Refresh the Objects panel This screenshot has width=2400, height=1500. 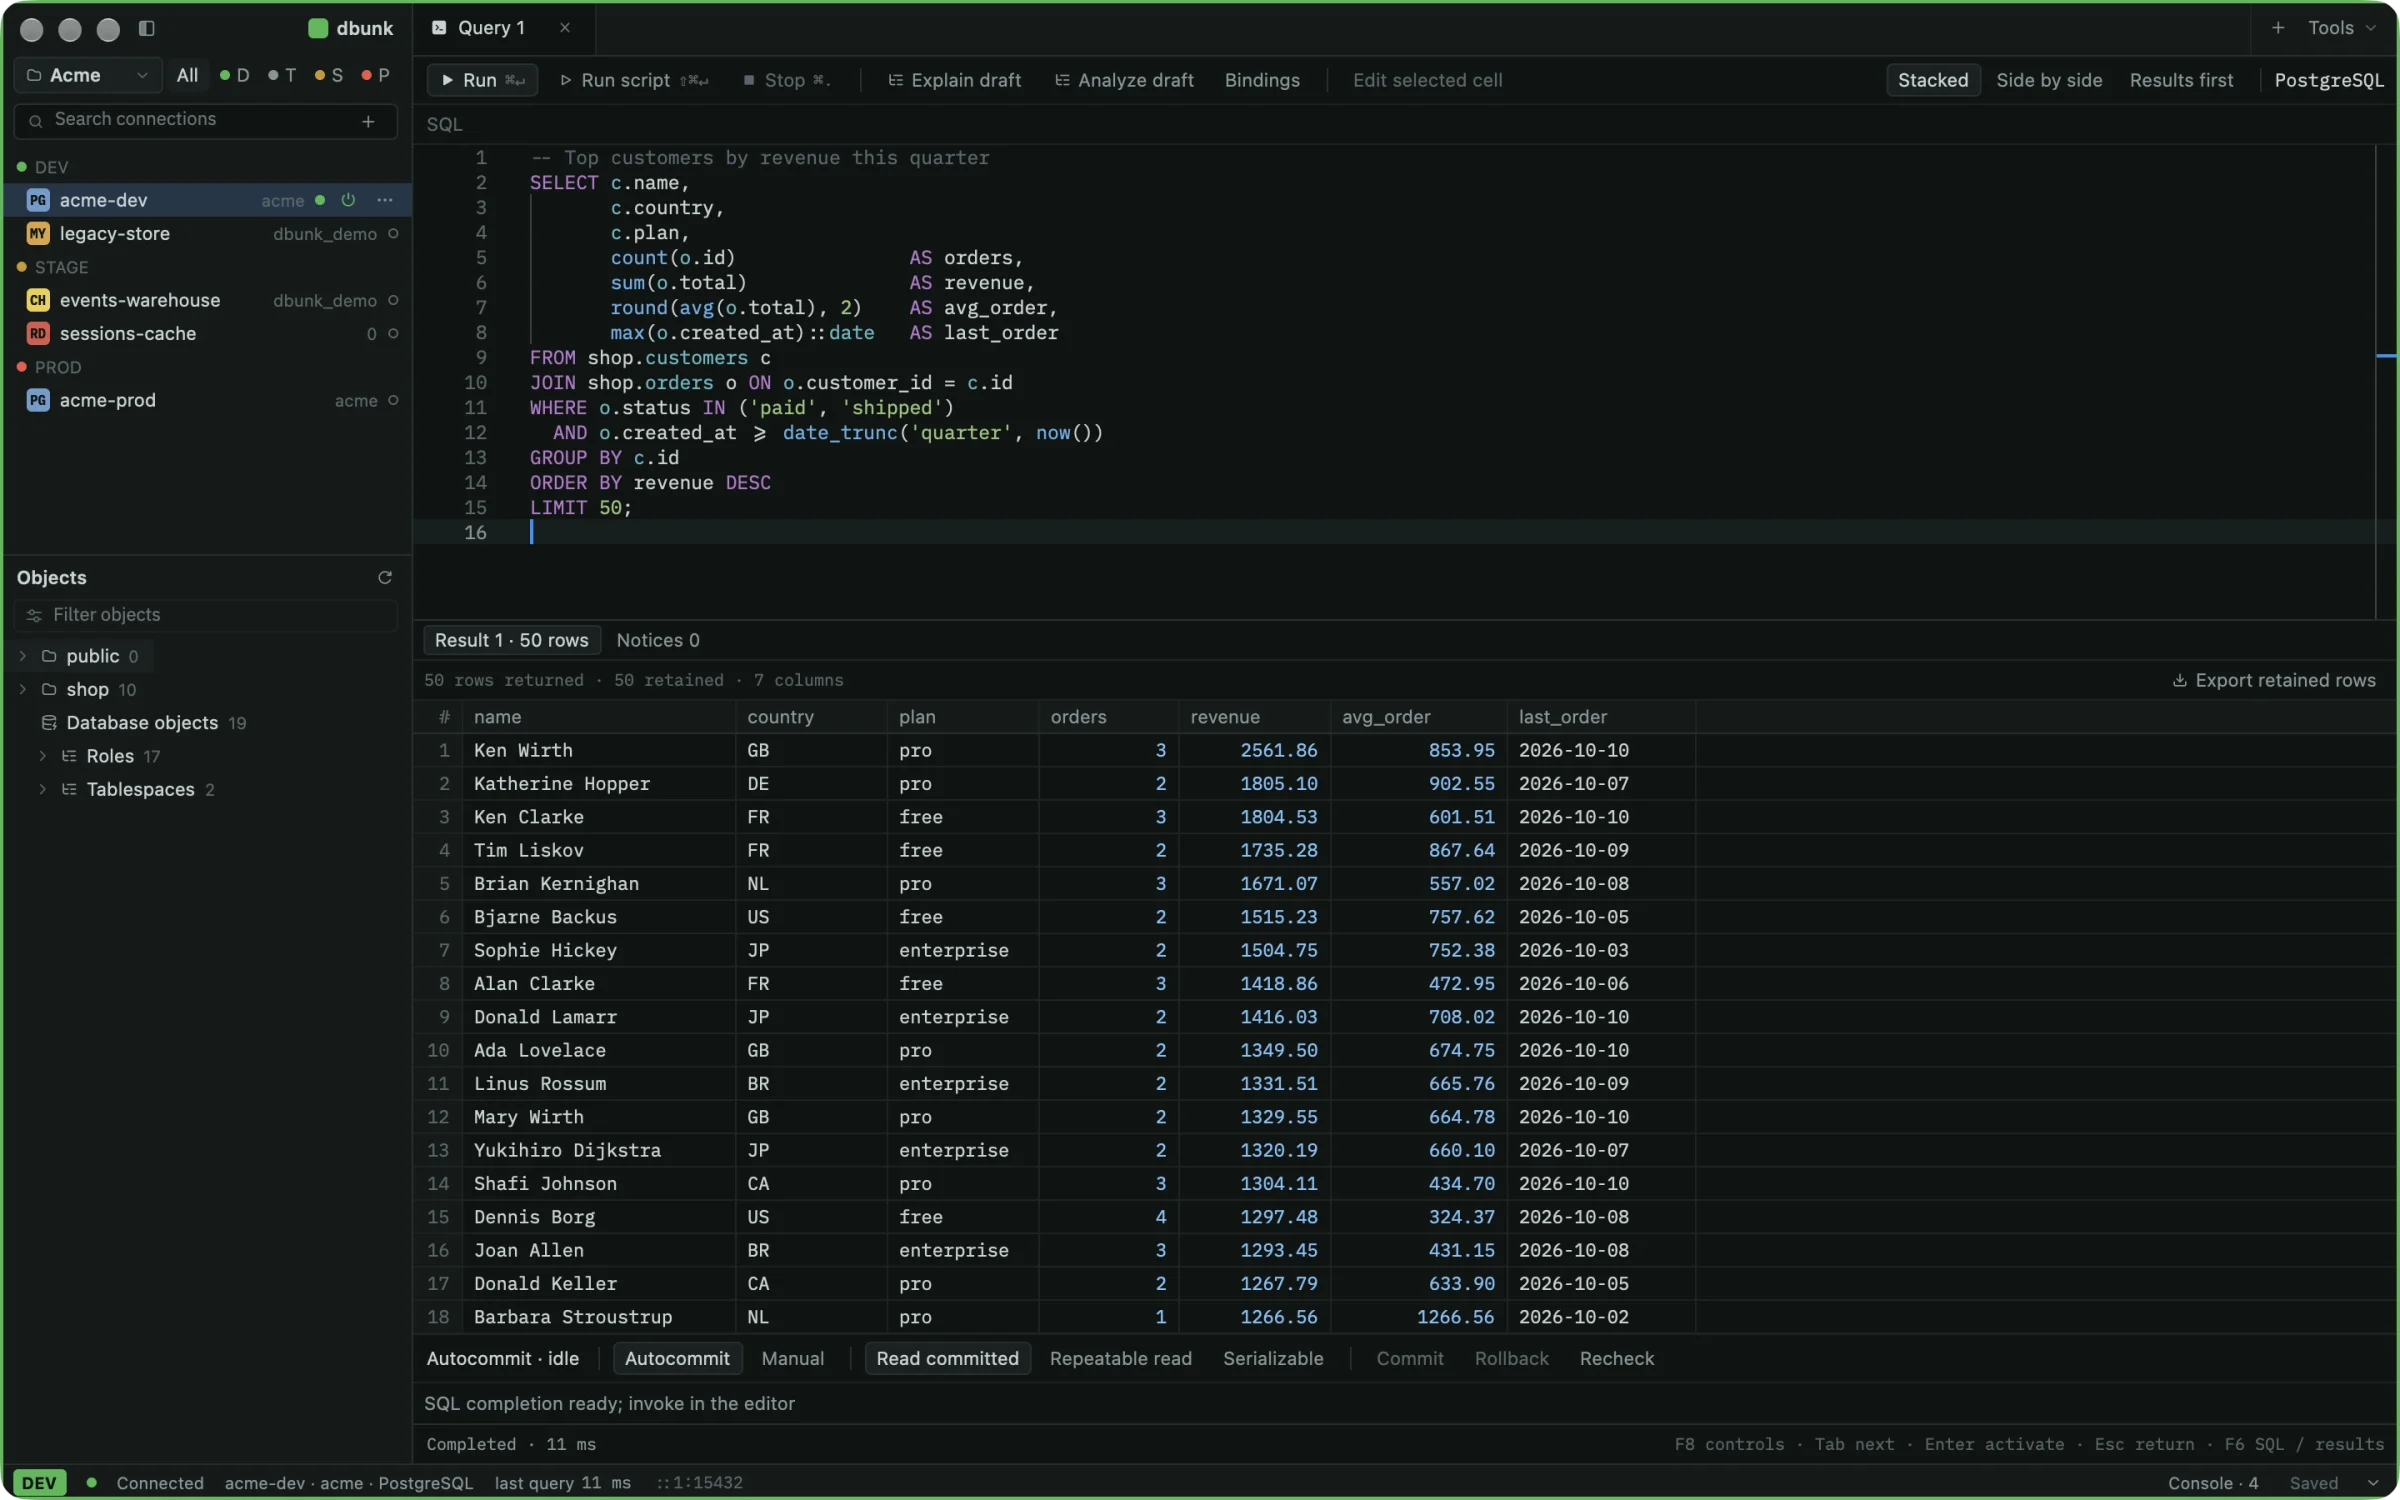point(385,578)
